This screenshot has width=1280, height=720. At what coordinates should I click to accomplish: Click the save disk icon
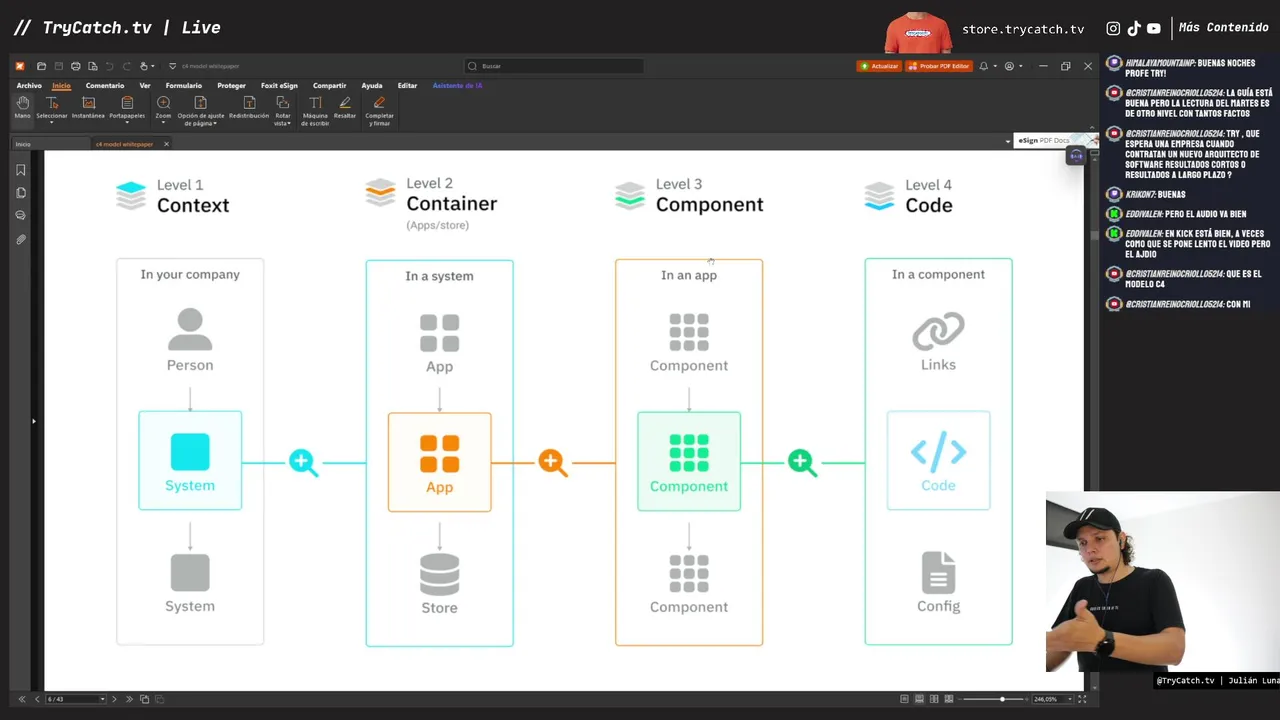pos(58,66)
